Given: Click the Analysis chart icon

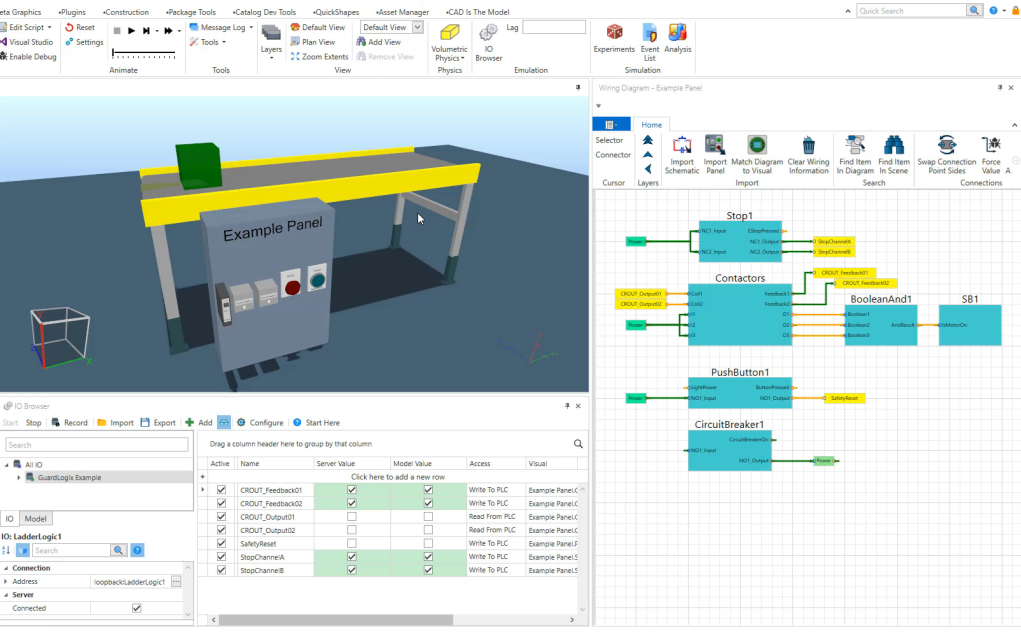Looking at the screenshot, I should point(677,33).
